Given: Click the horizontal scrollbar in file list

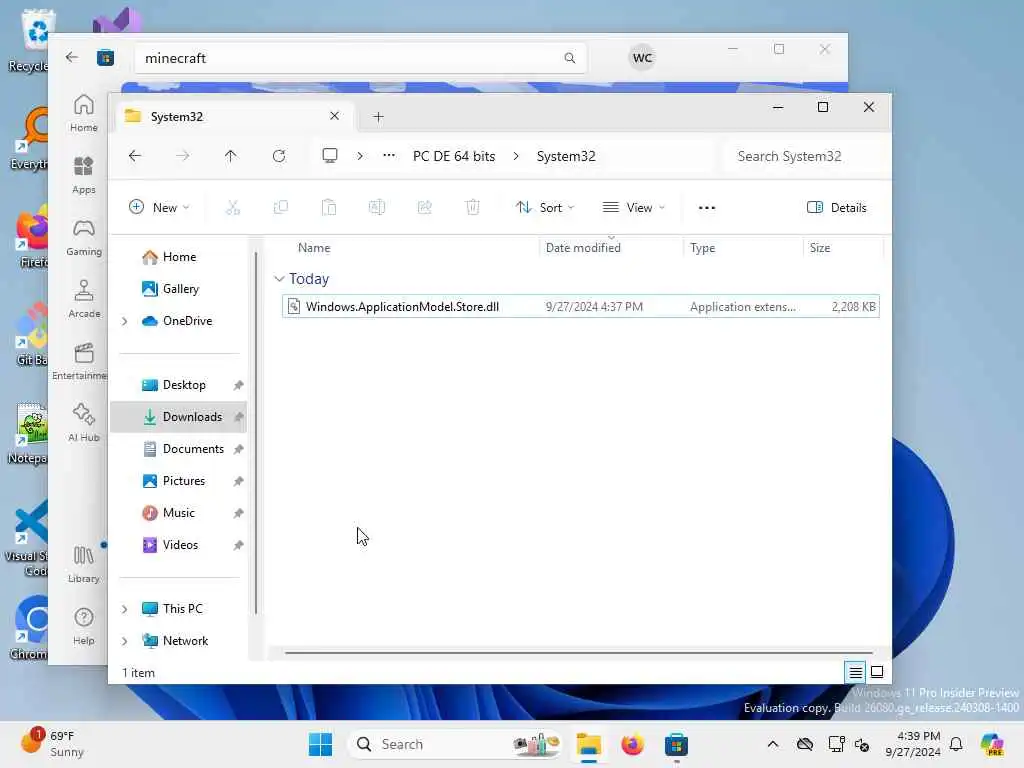Looking at the screenshot, I should click(x=579, y=652).
